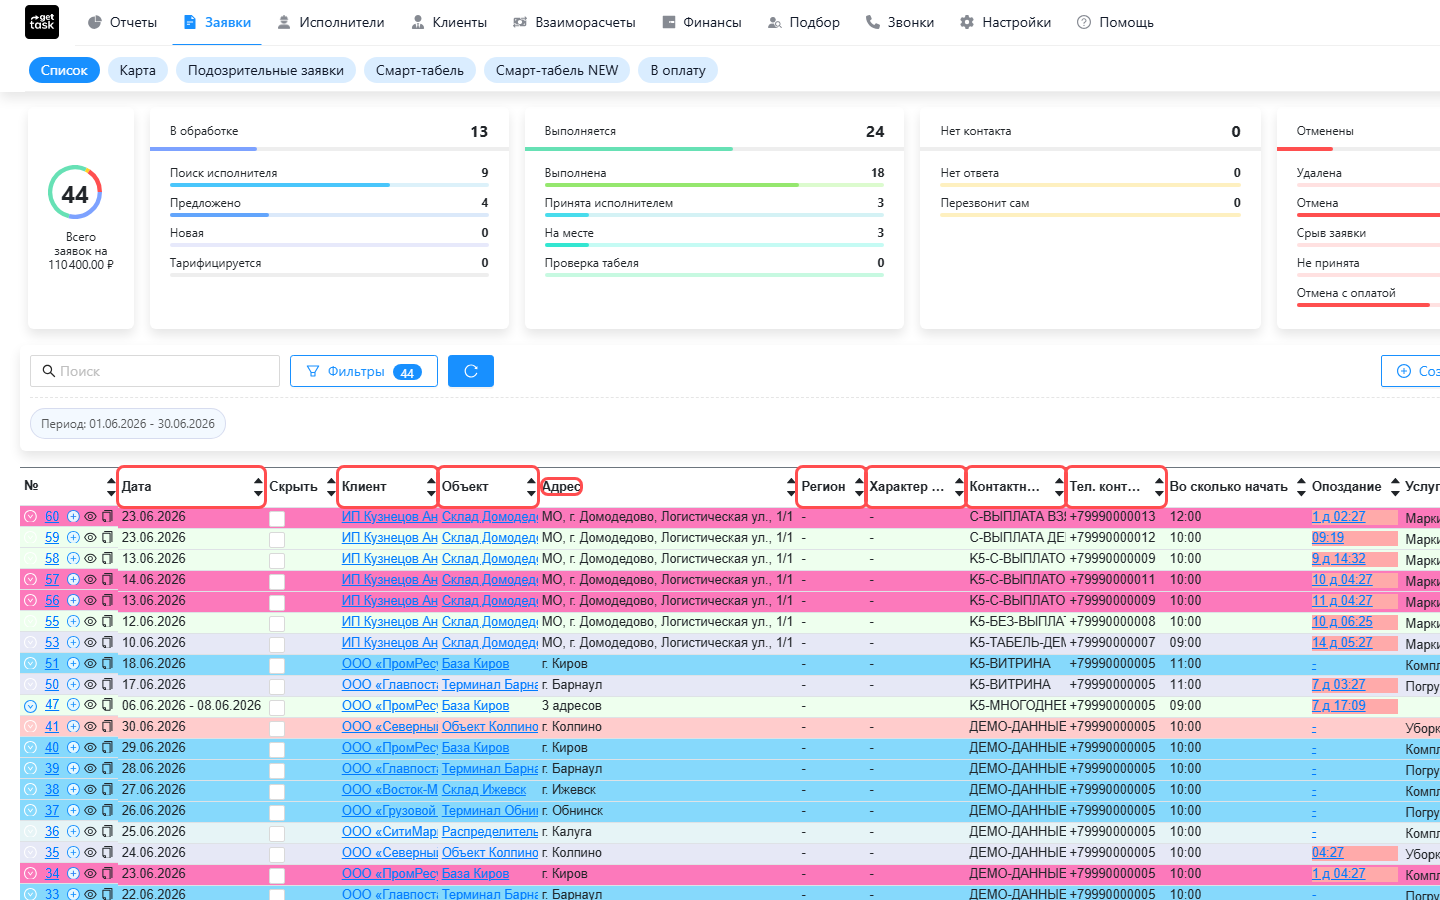This screenshot has width=1440, height=900.
Task: Sort by the Дата column arrows
Action: 258,487
